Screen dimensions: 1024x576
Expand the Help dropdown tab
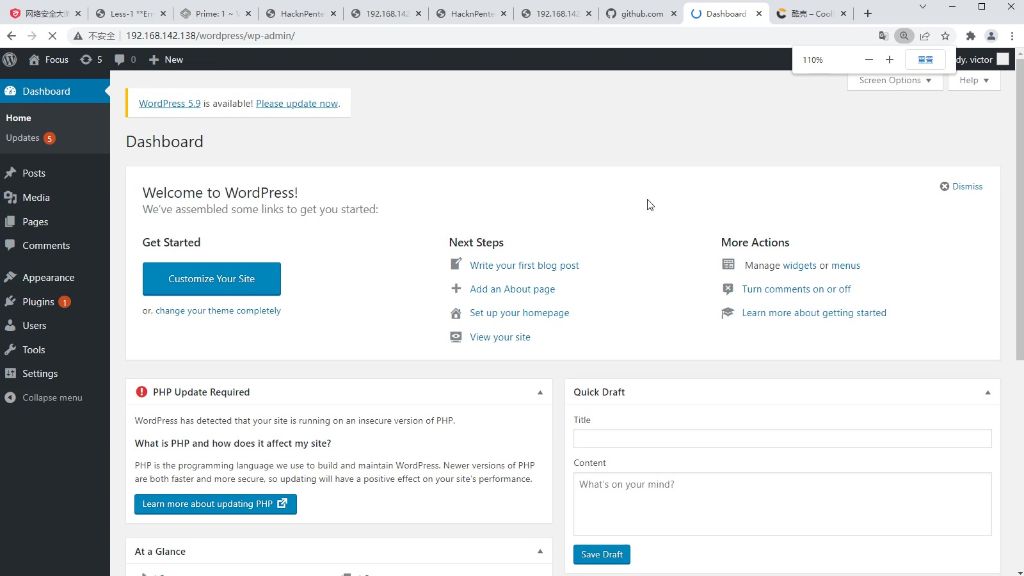click(x=974, y=80)
